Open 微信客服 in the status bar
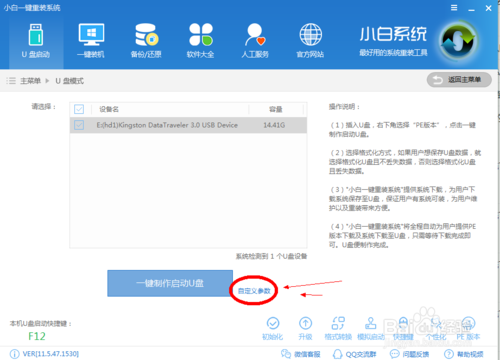Viewport: 500px width, 360px height. coord(300,354)
